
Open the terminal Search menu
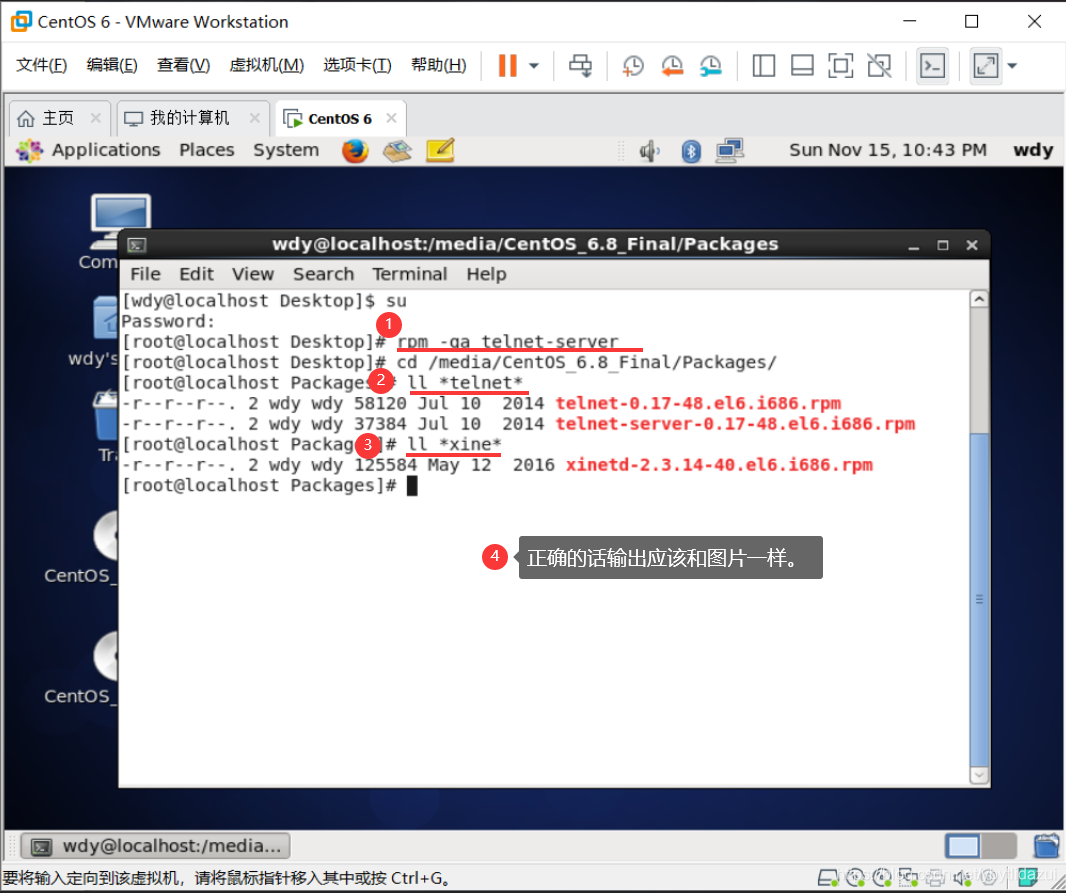pyautogui.click(x=324, y=274)
